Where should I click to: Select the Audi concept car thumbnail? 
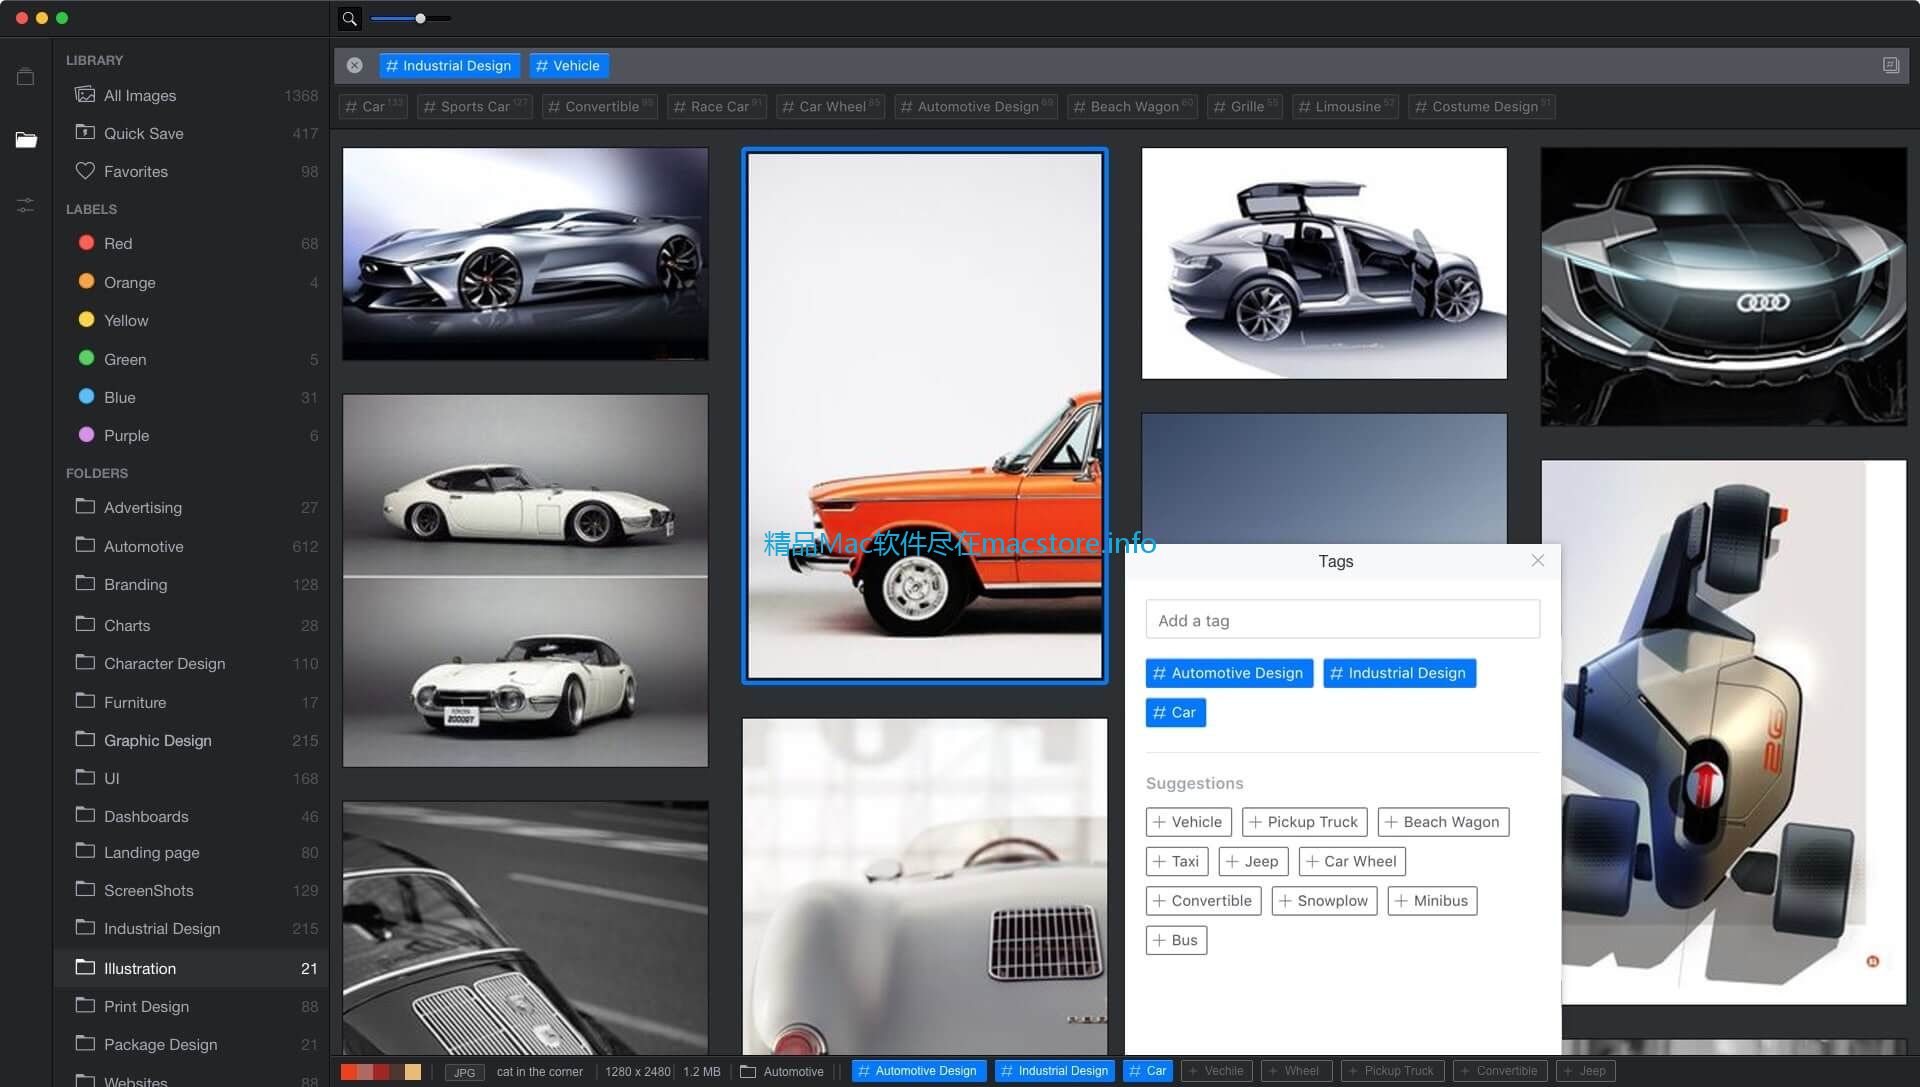pyautogui.click(x=1724, y=286)
